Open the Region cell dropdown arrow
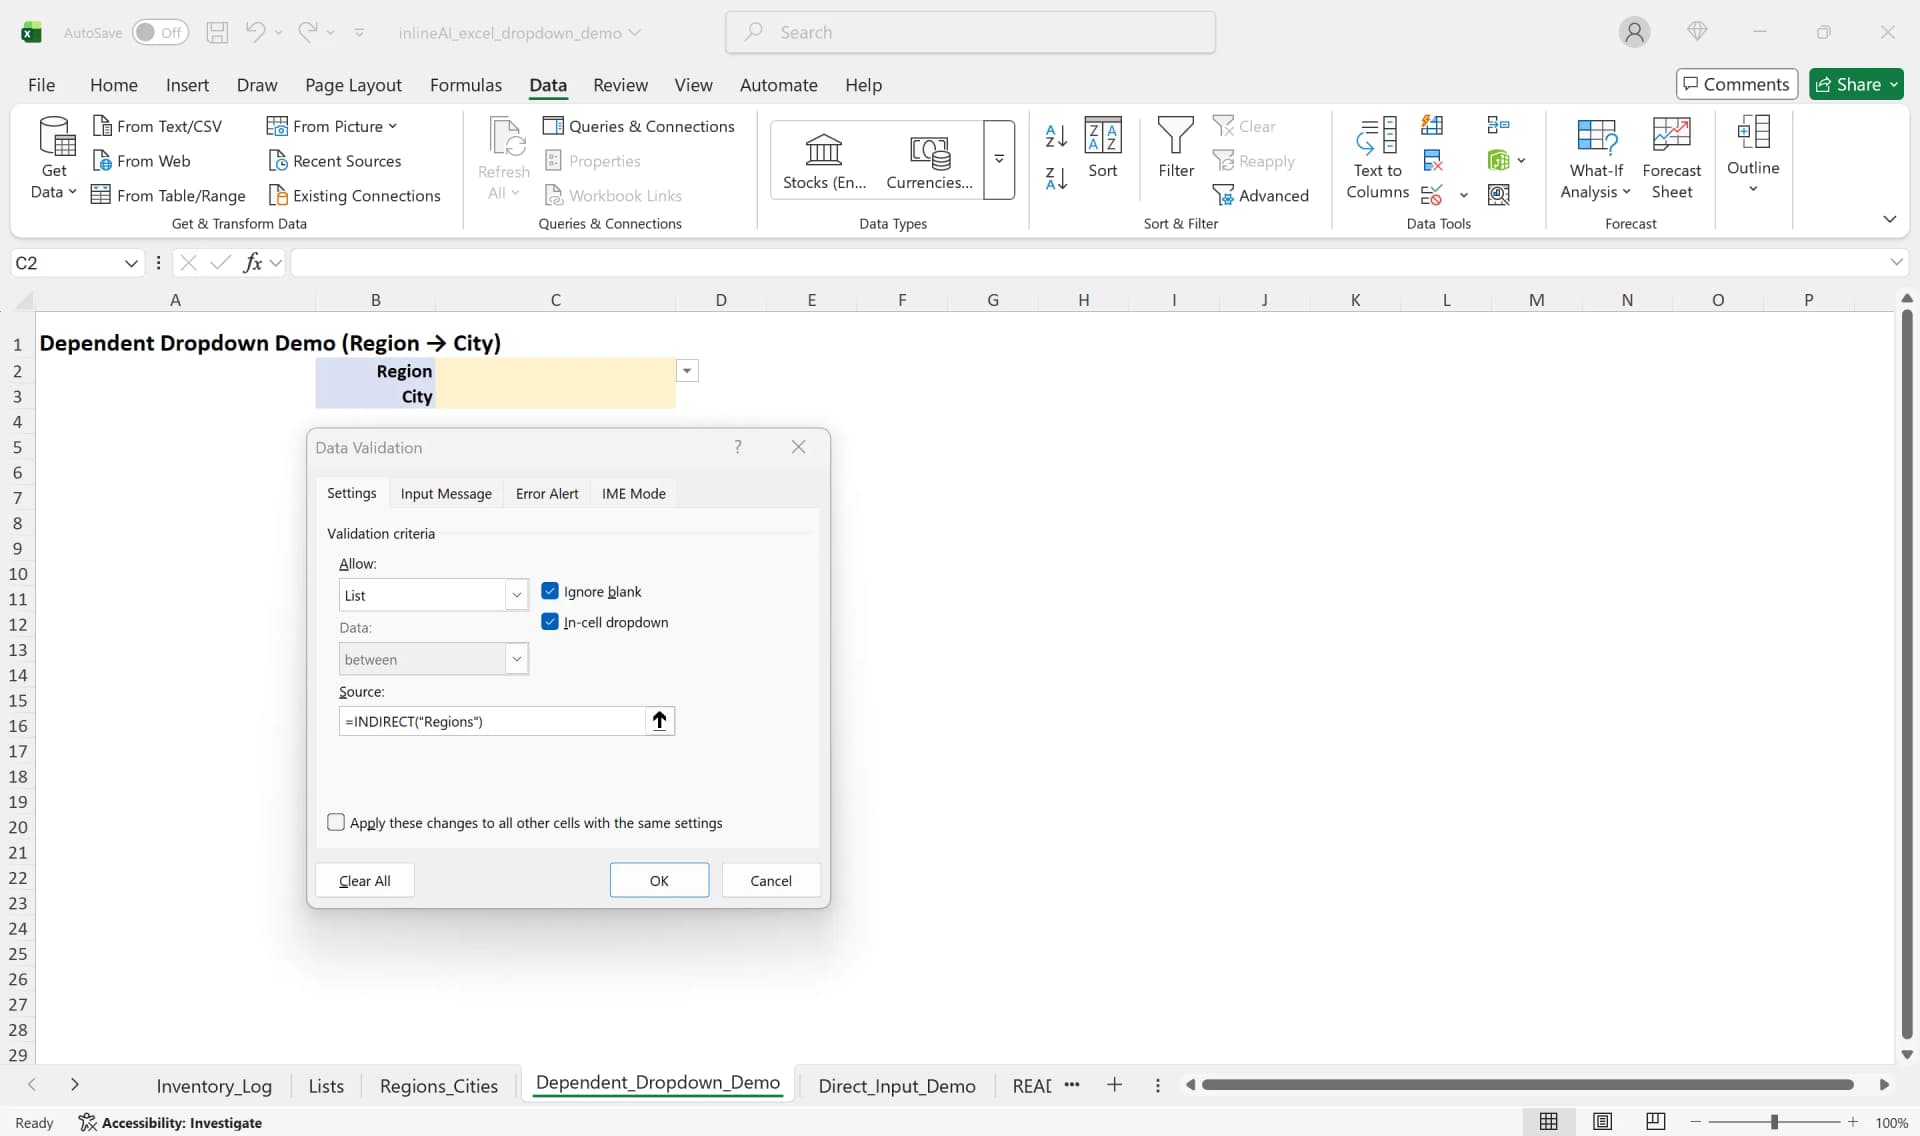The image size is (1920, 1136). tap(687, 370)
